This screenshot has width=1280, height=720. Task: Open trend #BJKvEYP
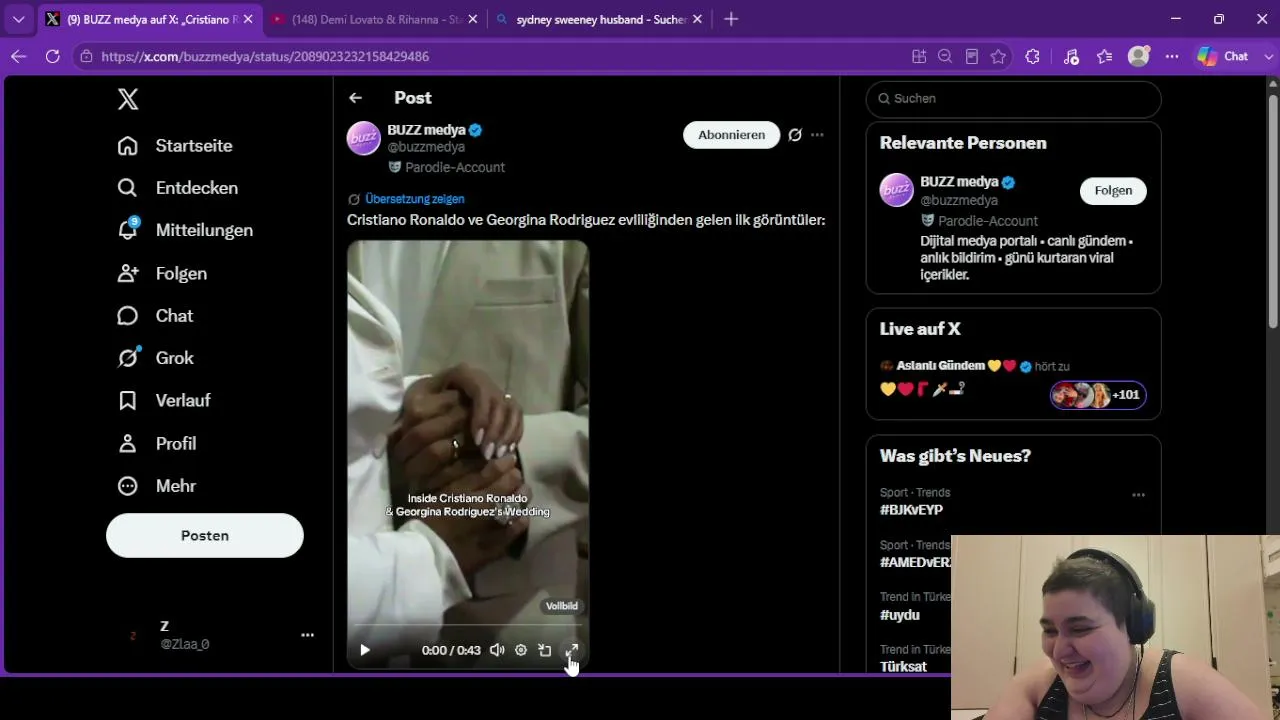(x=911, y=510)
